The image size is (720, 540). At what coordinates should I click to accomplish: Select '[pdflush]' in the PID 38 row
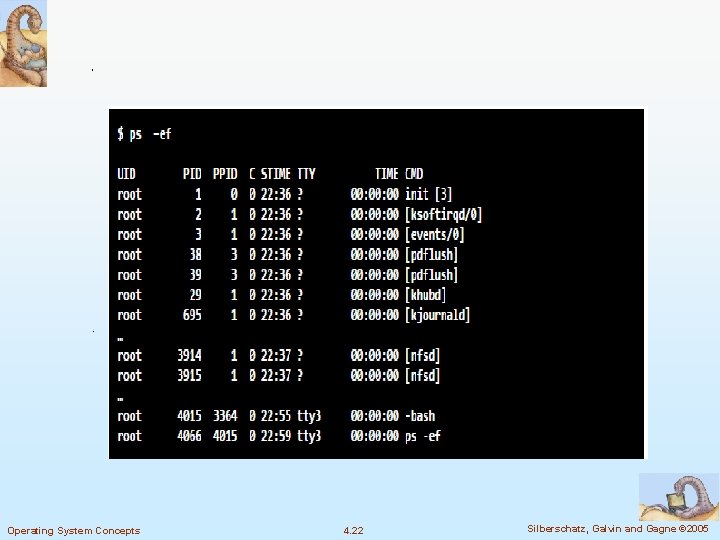coord(432,255)
